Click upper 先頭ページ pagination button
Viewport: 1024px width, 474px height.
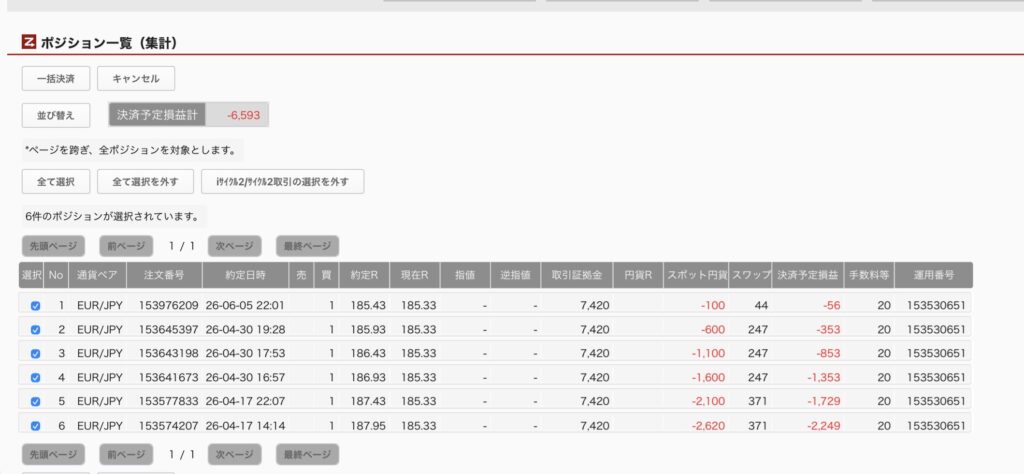[x=54, y=246]
